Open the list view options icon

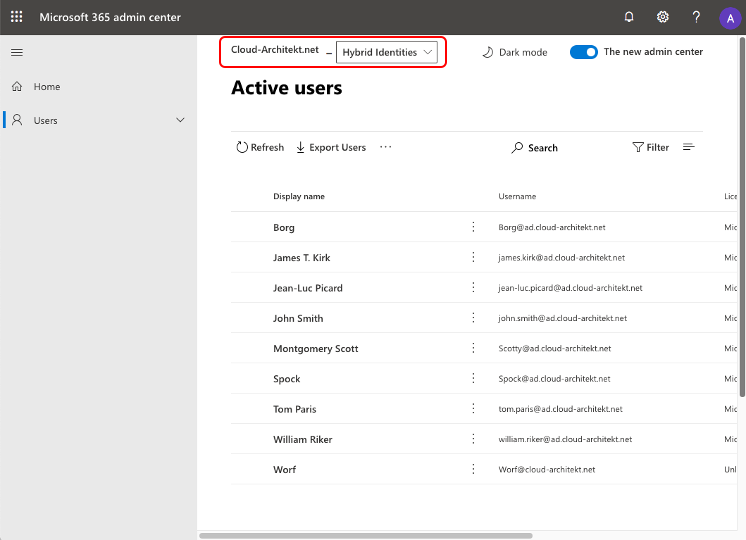click(x=688, y=147)
